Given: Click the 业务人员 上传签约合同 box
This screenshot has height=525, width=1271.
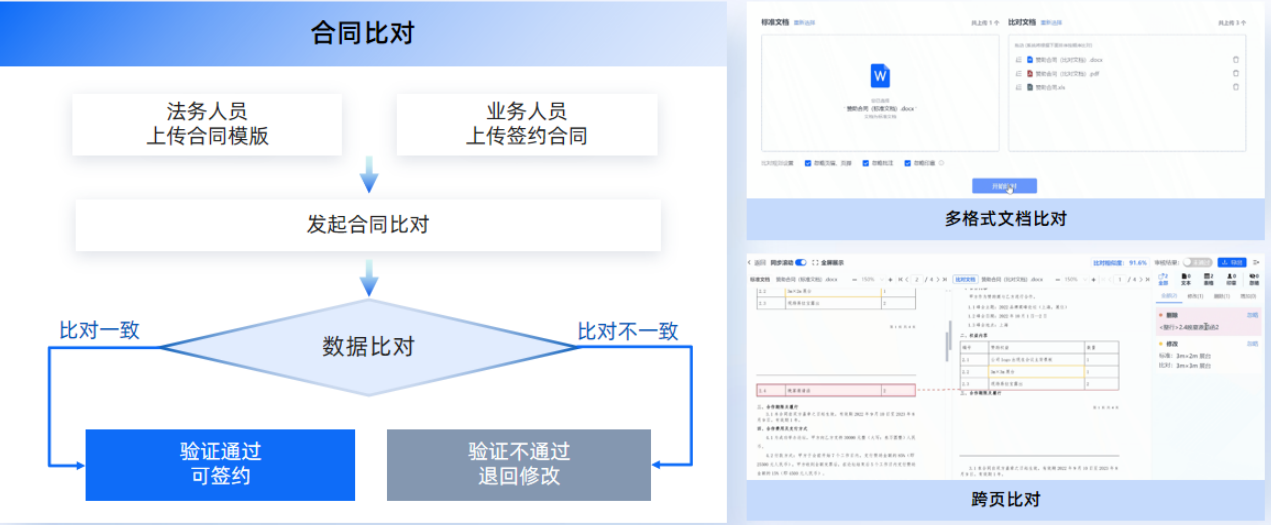Looking at the screenshot, I should (526, 124).
